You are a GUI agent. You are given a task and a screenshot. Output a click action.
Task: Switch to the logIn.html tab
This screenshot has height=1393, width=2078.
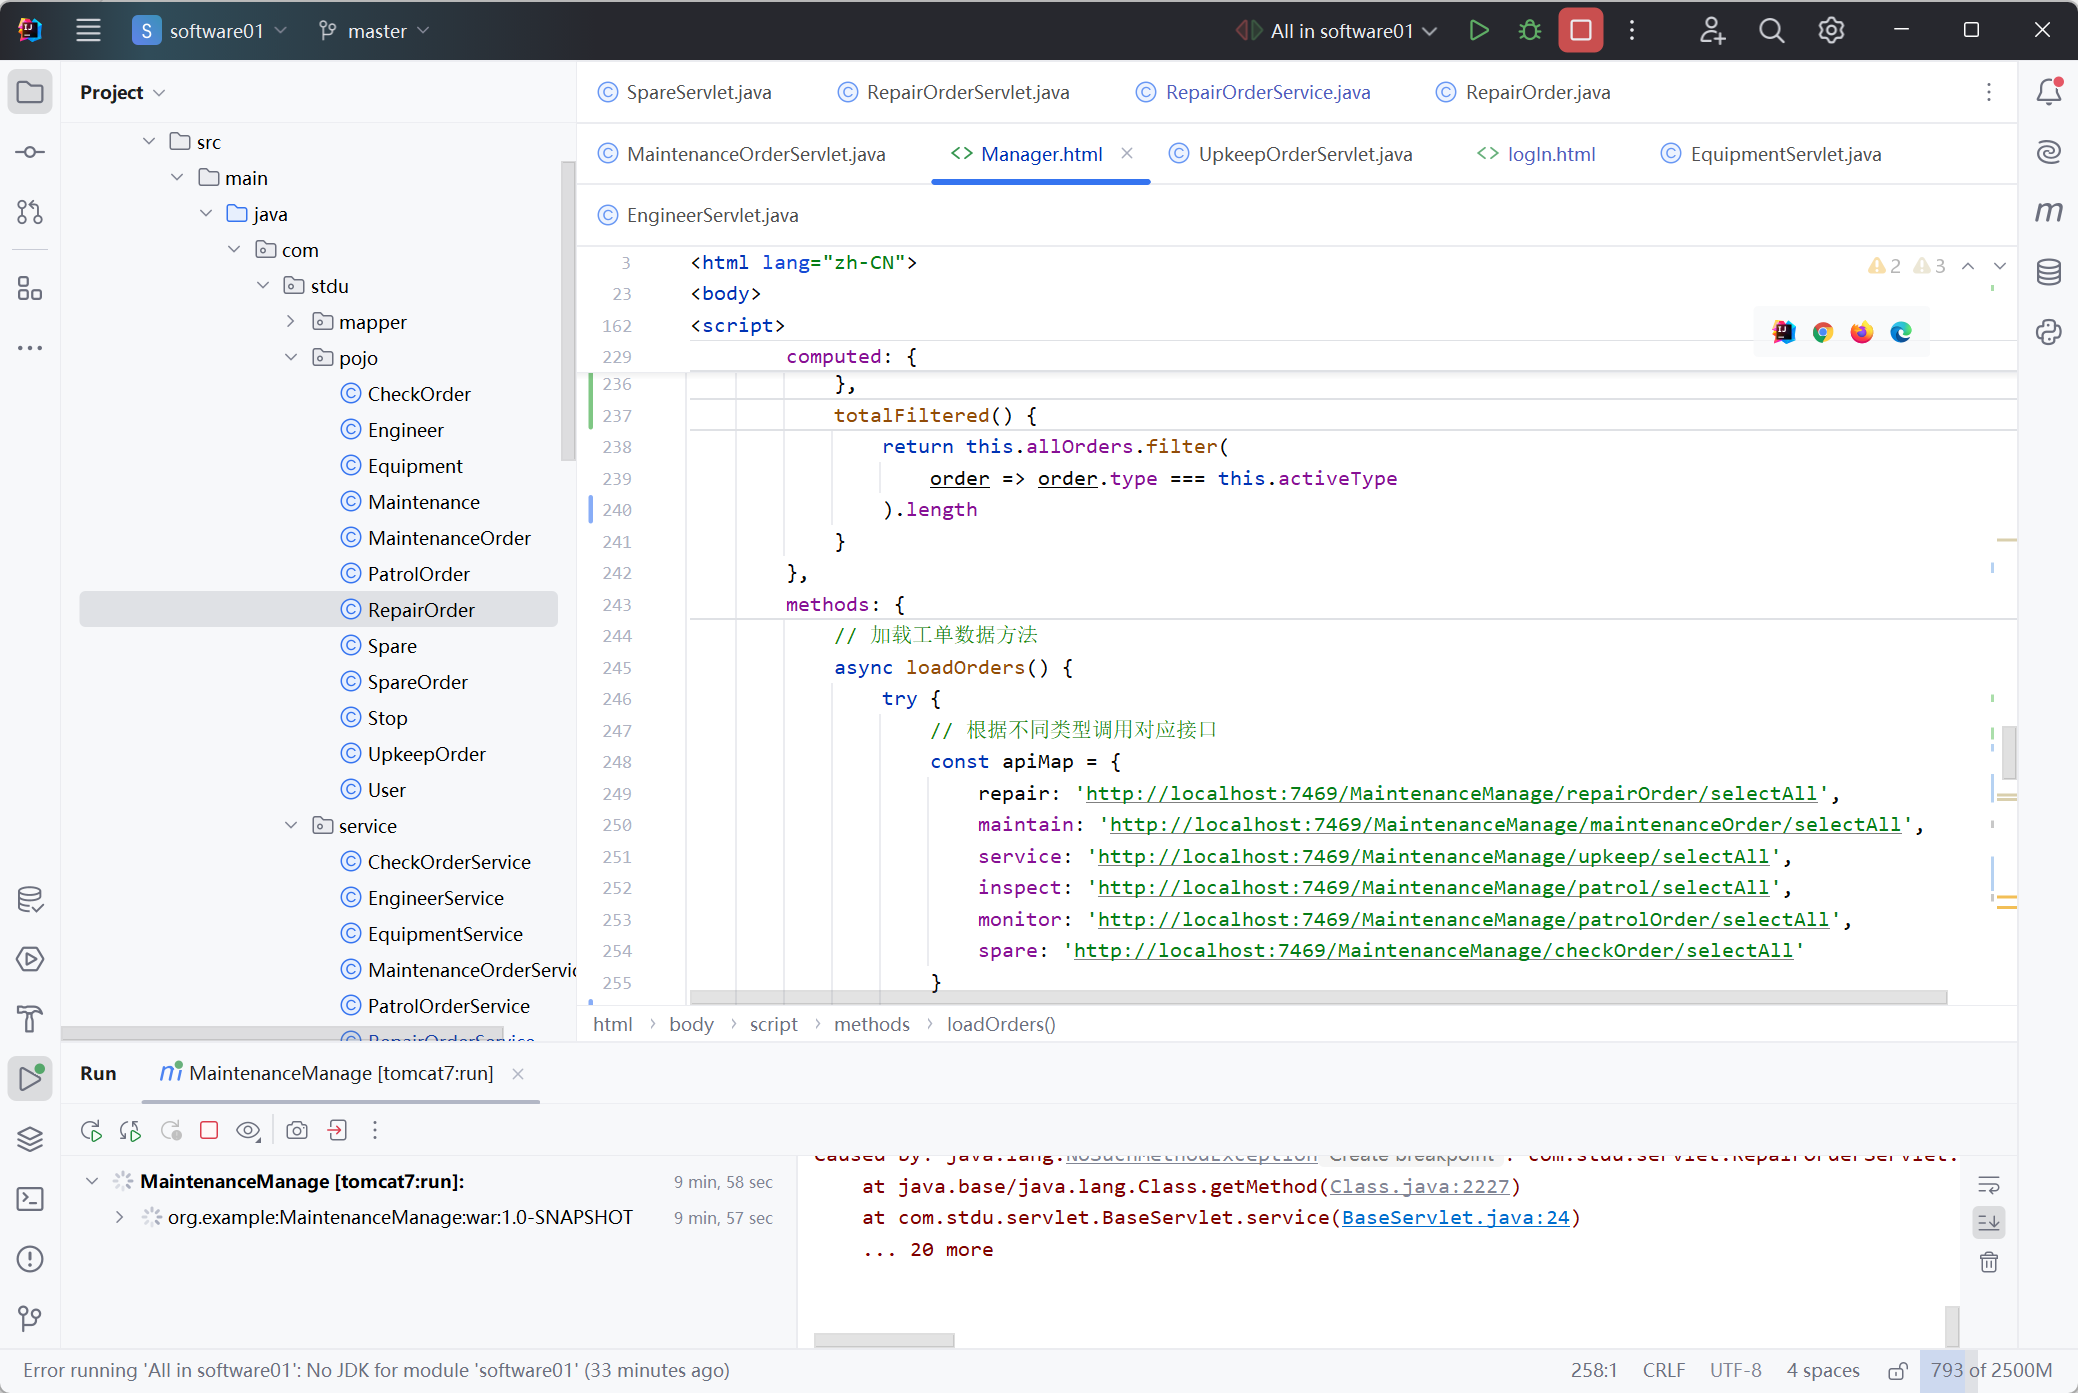click(1550, 154)
